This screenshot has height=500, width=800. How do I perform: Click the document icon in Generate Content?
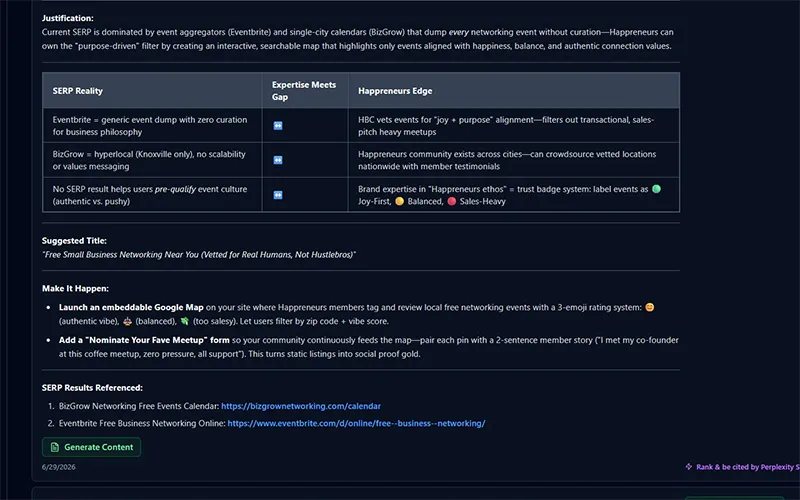click(x=55, y=447)
